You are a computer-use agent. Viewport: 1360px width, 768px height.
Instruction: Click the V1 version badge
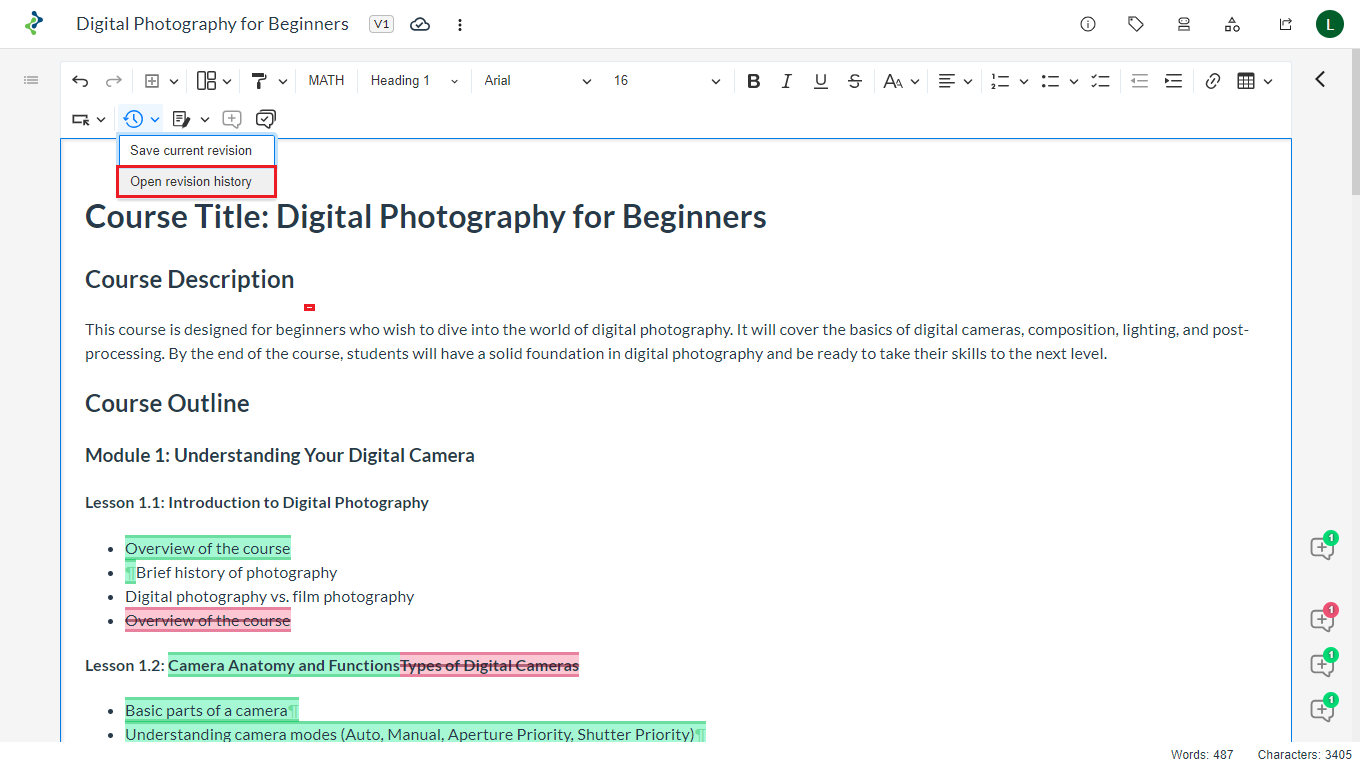click(381, 24)
